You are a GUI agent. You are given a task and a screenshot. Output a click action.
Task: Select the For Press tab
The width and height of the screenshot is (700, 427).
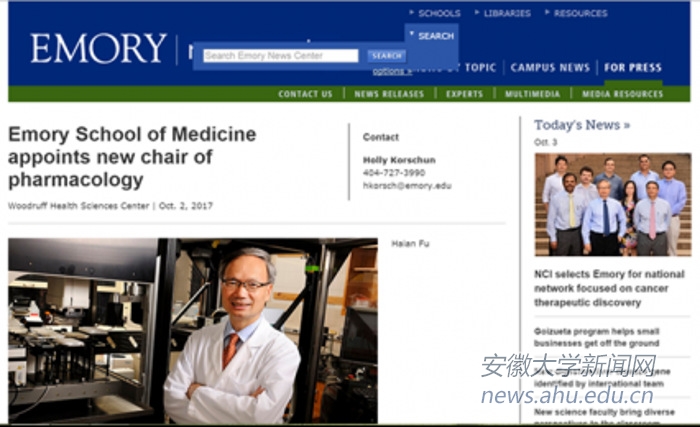(x=633, y=67)
